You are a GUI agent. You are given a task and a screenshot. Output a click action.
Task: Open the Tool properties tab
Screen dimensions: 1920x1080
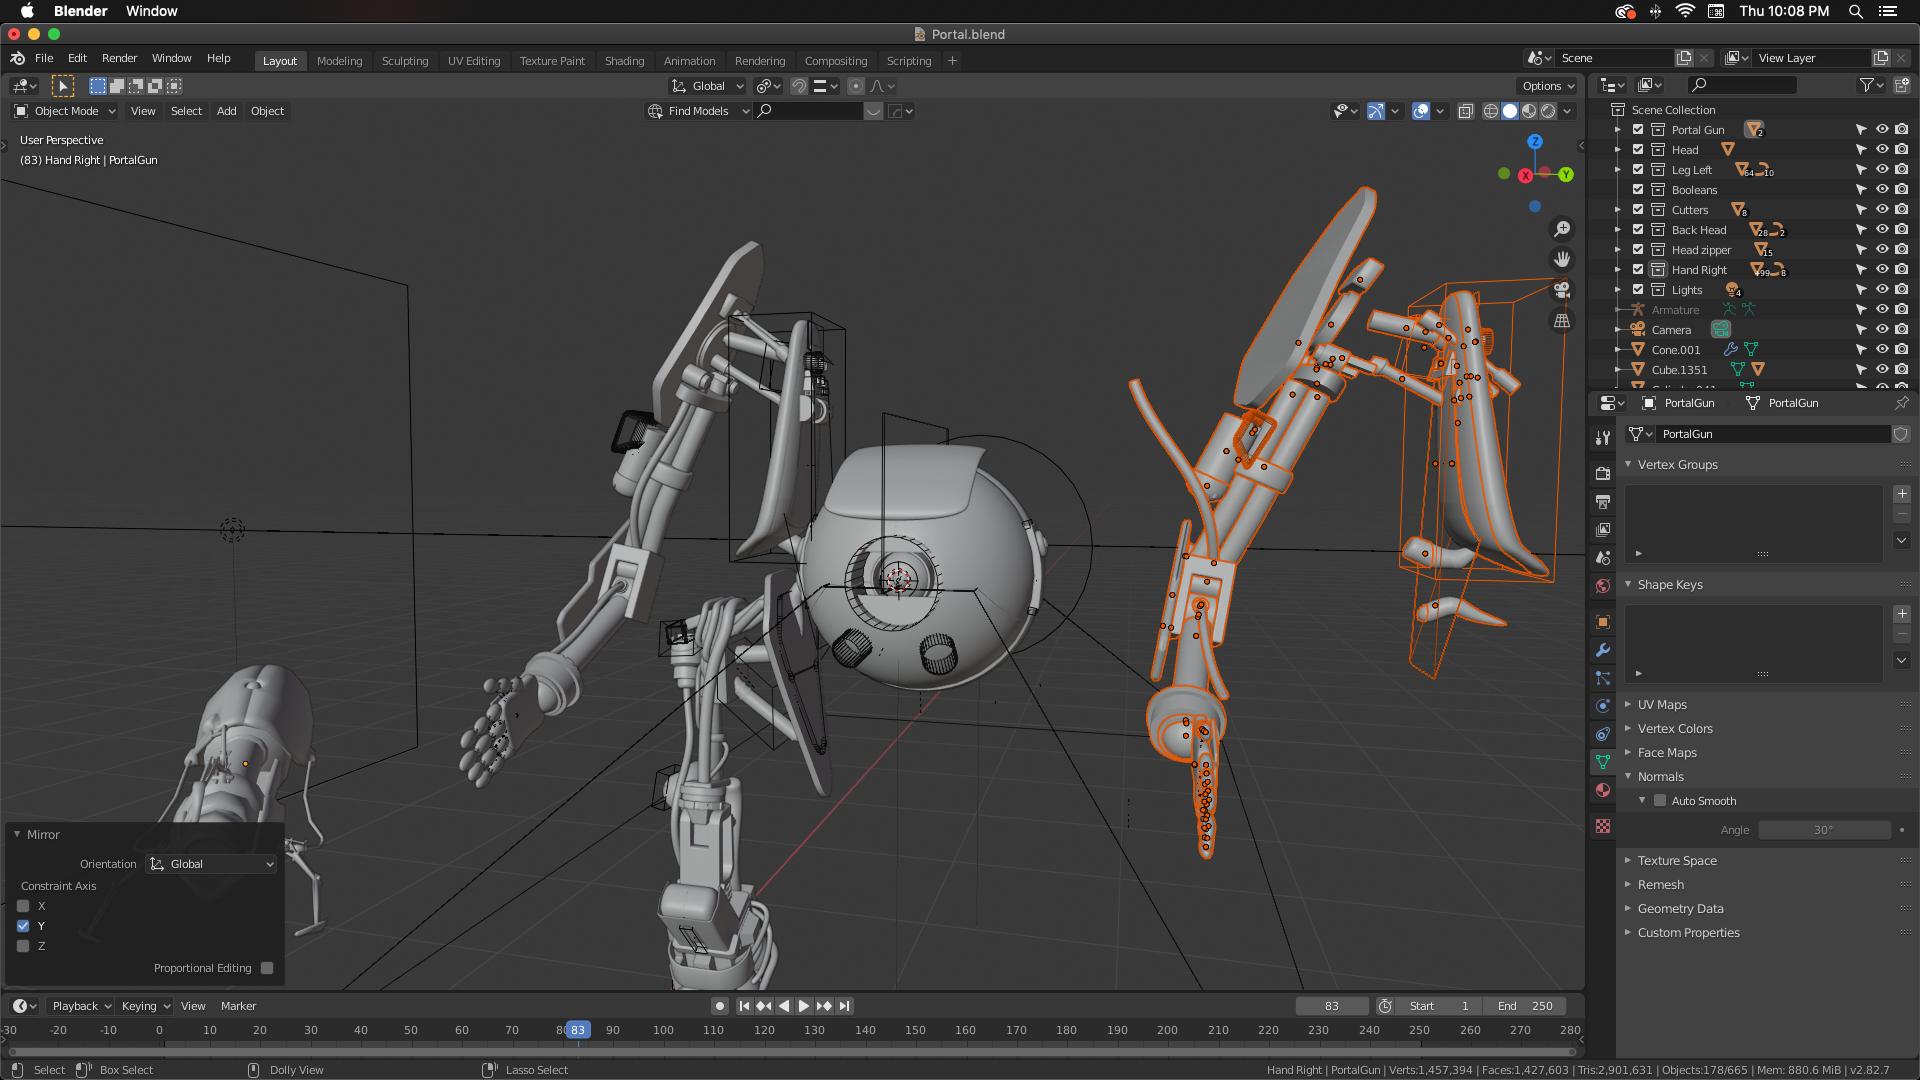coord(1603,438)
